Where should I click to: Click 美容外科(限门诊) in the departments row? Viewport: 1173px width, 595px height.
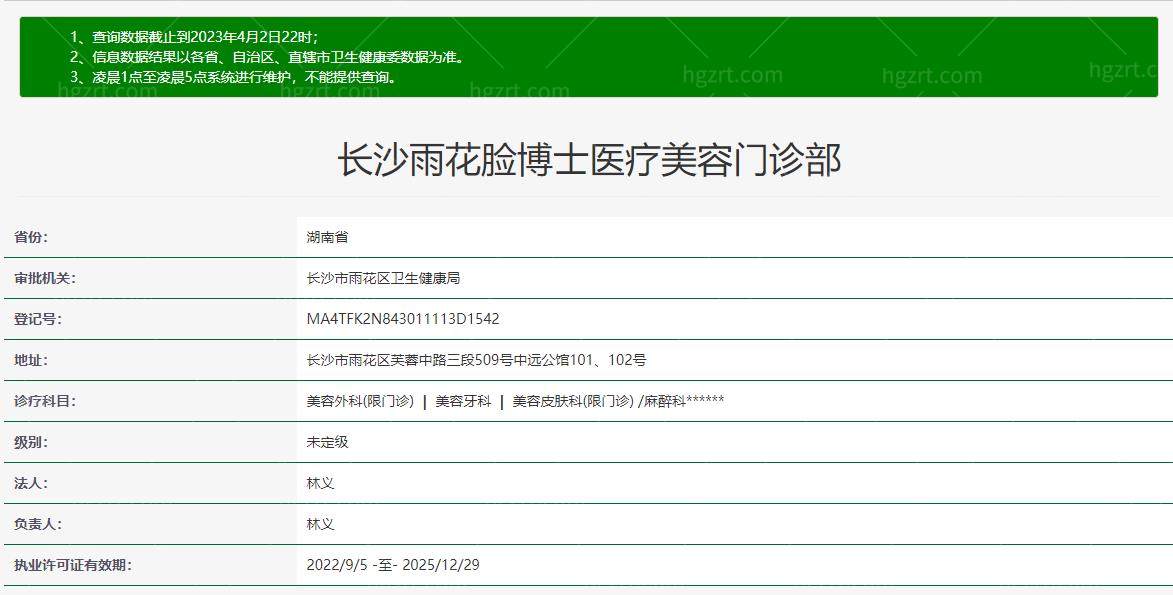point(360,401)
